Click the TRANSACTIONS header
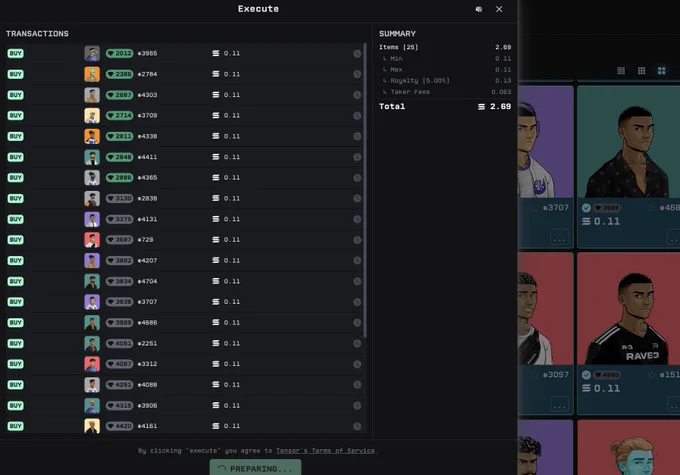Viewport: 680px width, 475px height. click(x=37, y=34)
